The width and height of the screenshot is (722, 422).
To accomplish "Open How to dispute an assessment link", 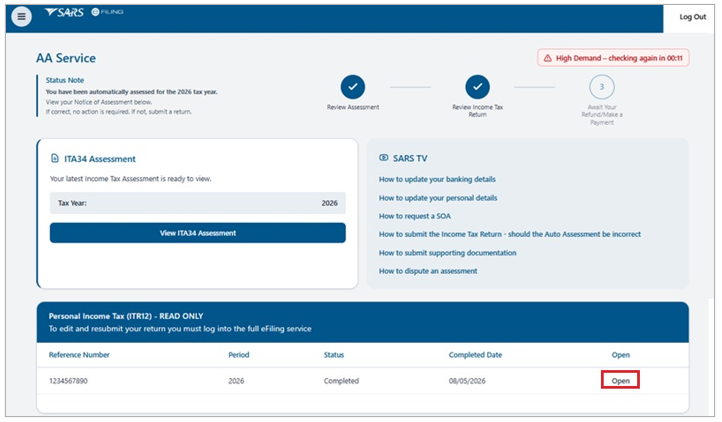I will point(428,271).
